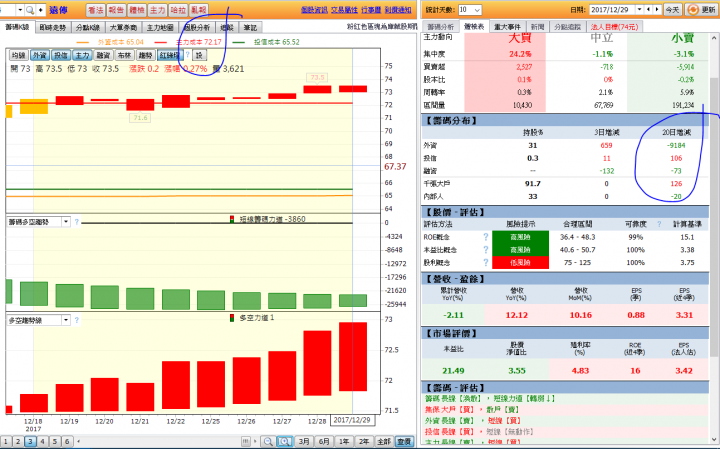Click the next date arrow
The image size is (720, 449).
click(657, 10)
